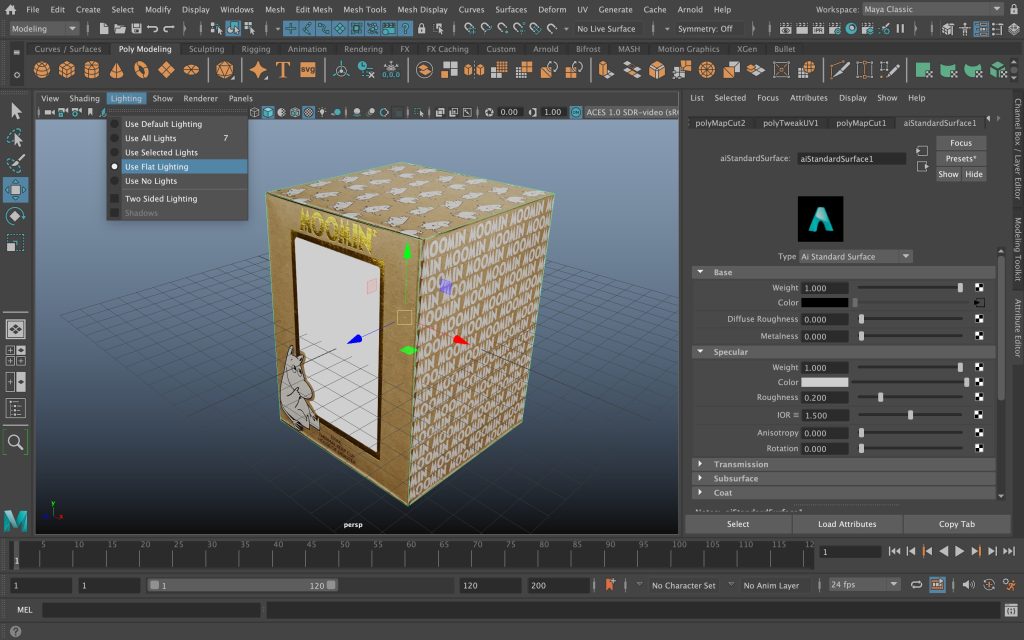Image resolution: width=1024 pixels, height=640 pixels.
Task: Expand the Coat section
Action: tap(700, 493)
